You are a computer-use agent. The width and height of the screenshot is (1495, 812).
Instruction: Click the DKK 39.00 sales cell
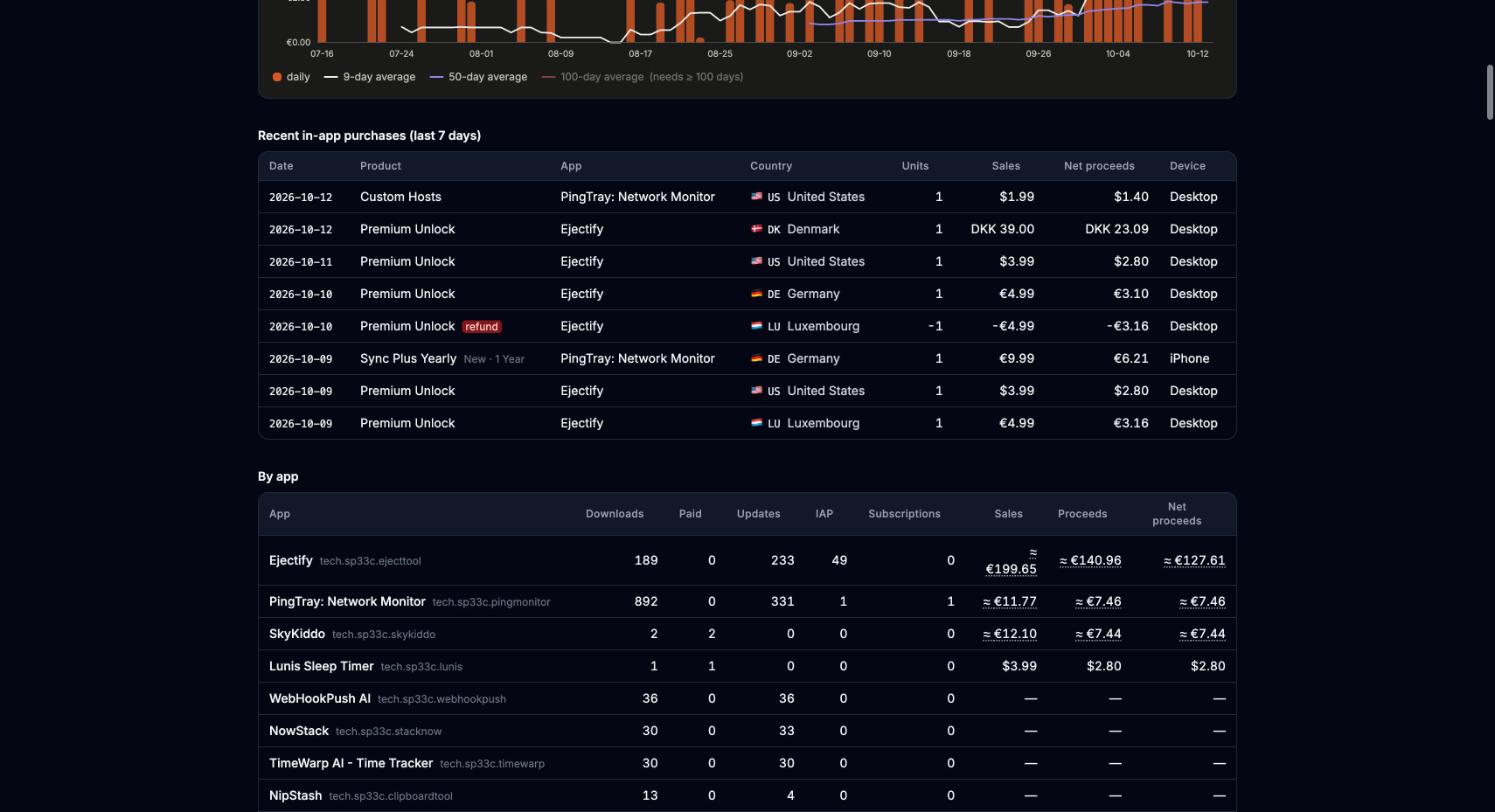[1002, 229]
